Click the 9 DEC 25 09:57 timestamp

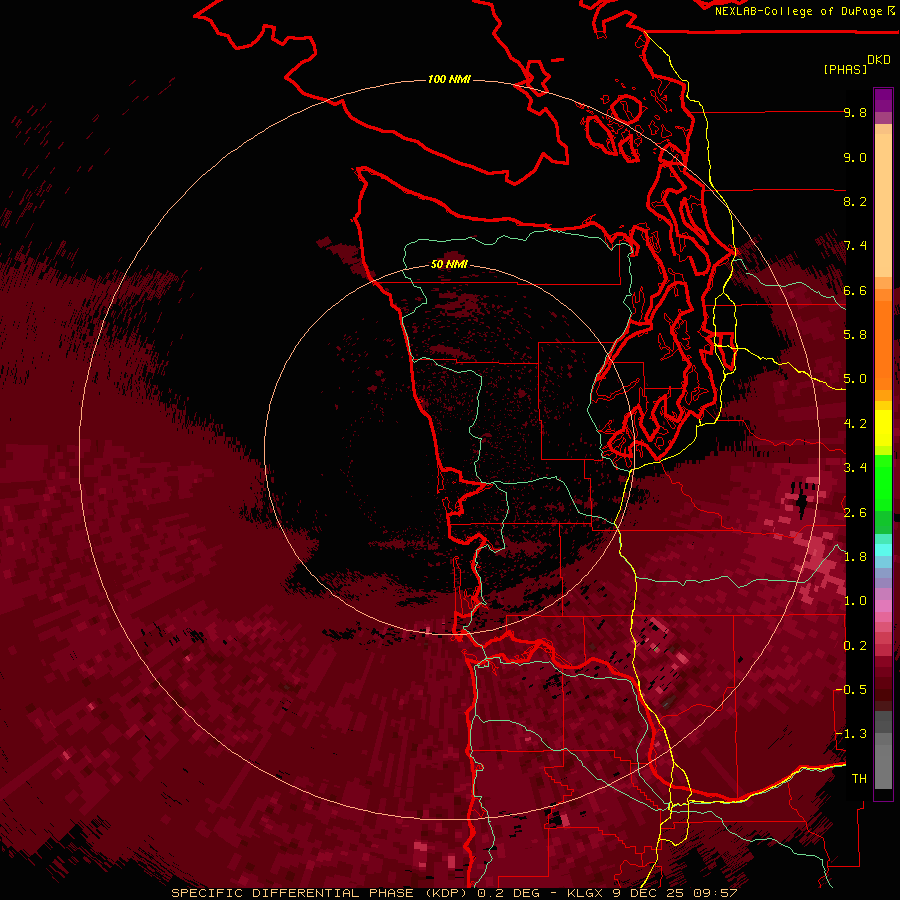(x=676, y=893)
